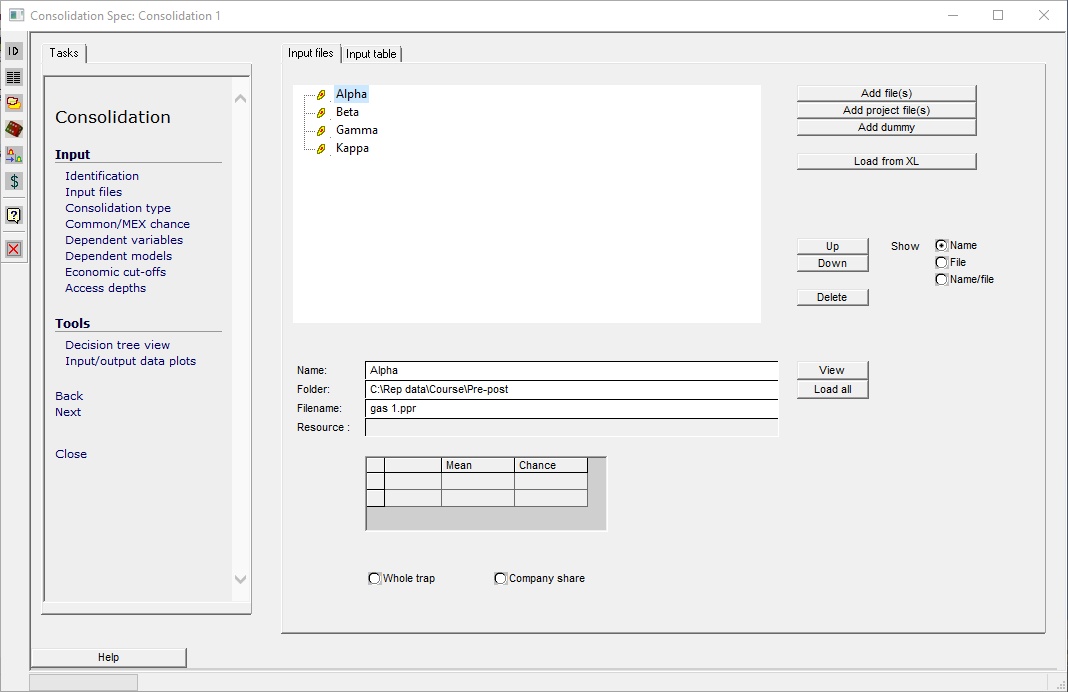Open the Decision tree view link

(116, 344)
